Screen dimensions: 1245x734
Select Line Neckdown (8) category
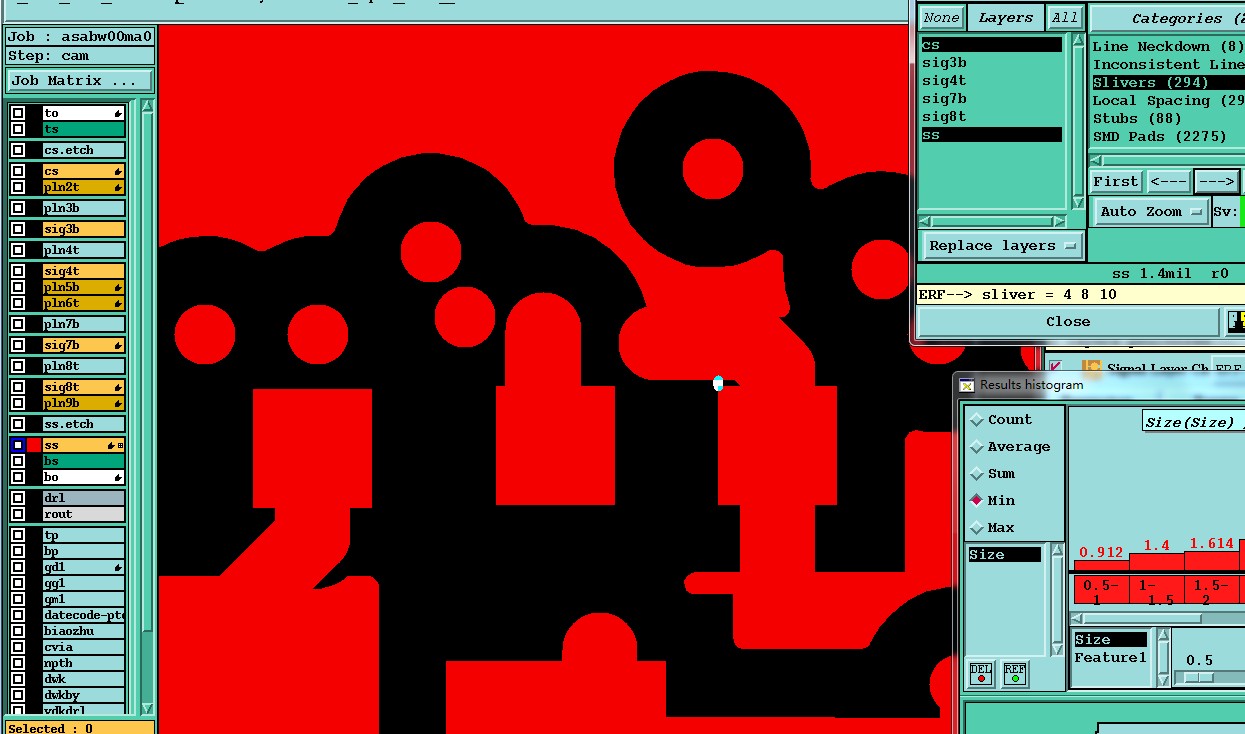tap(1168, 47)
